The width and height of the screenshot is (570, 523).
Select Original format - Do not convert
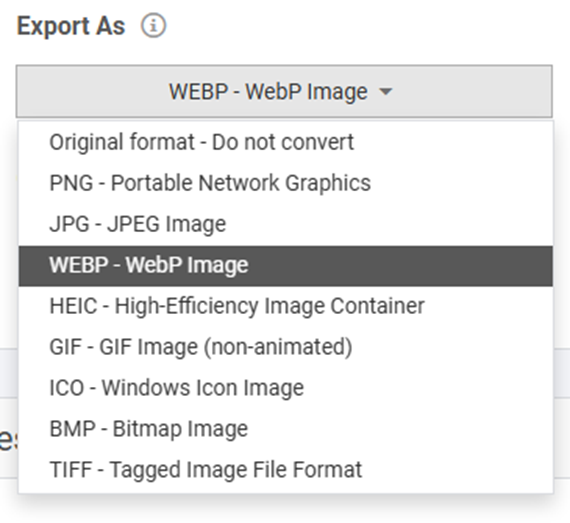(x=286, y=142)
